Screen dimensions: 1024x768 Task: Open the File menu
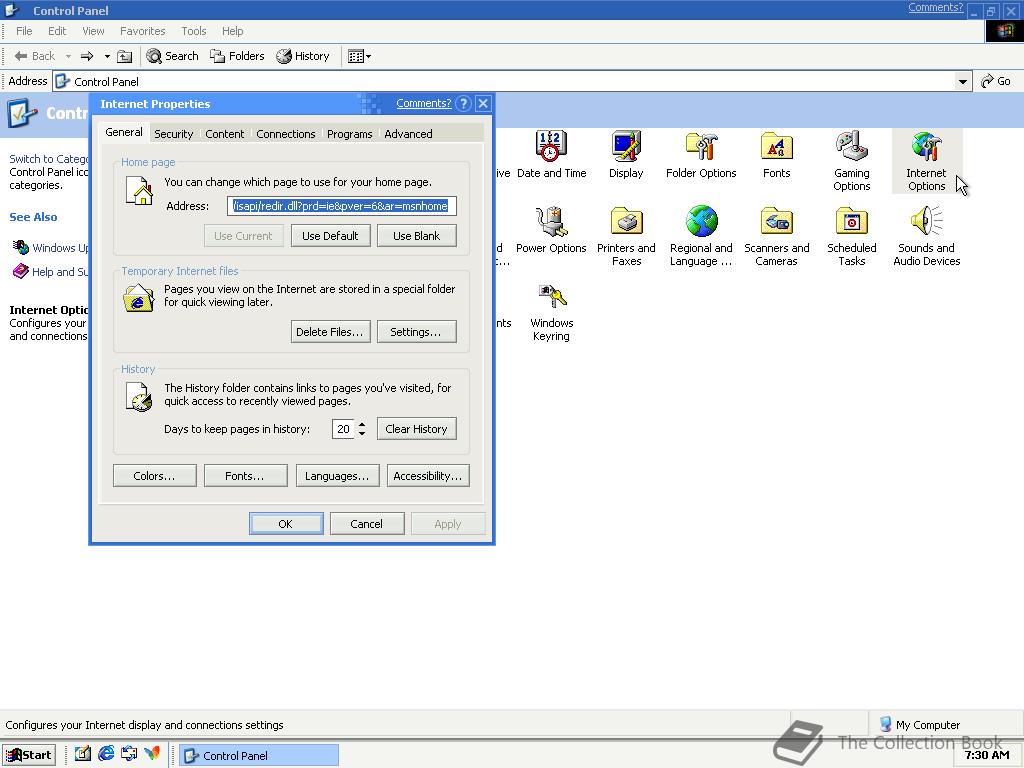24,31
